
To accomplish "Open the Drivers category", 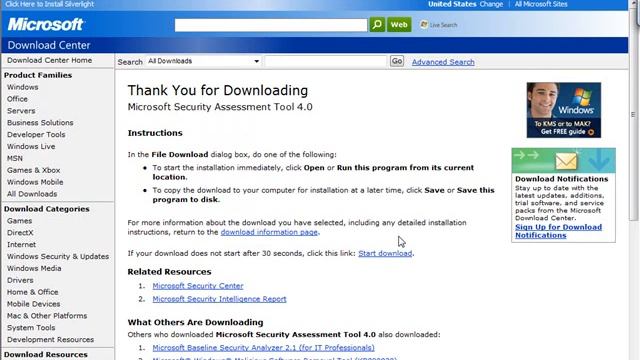I will click(x=20, y=280).
